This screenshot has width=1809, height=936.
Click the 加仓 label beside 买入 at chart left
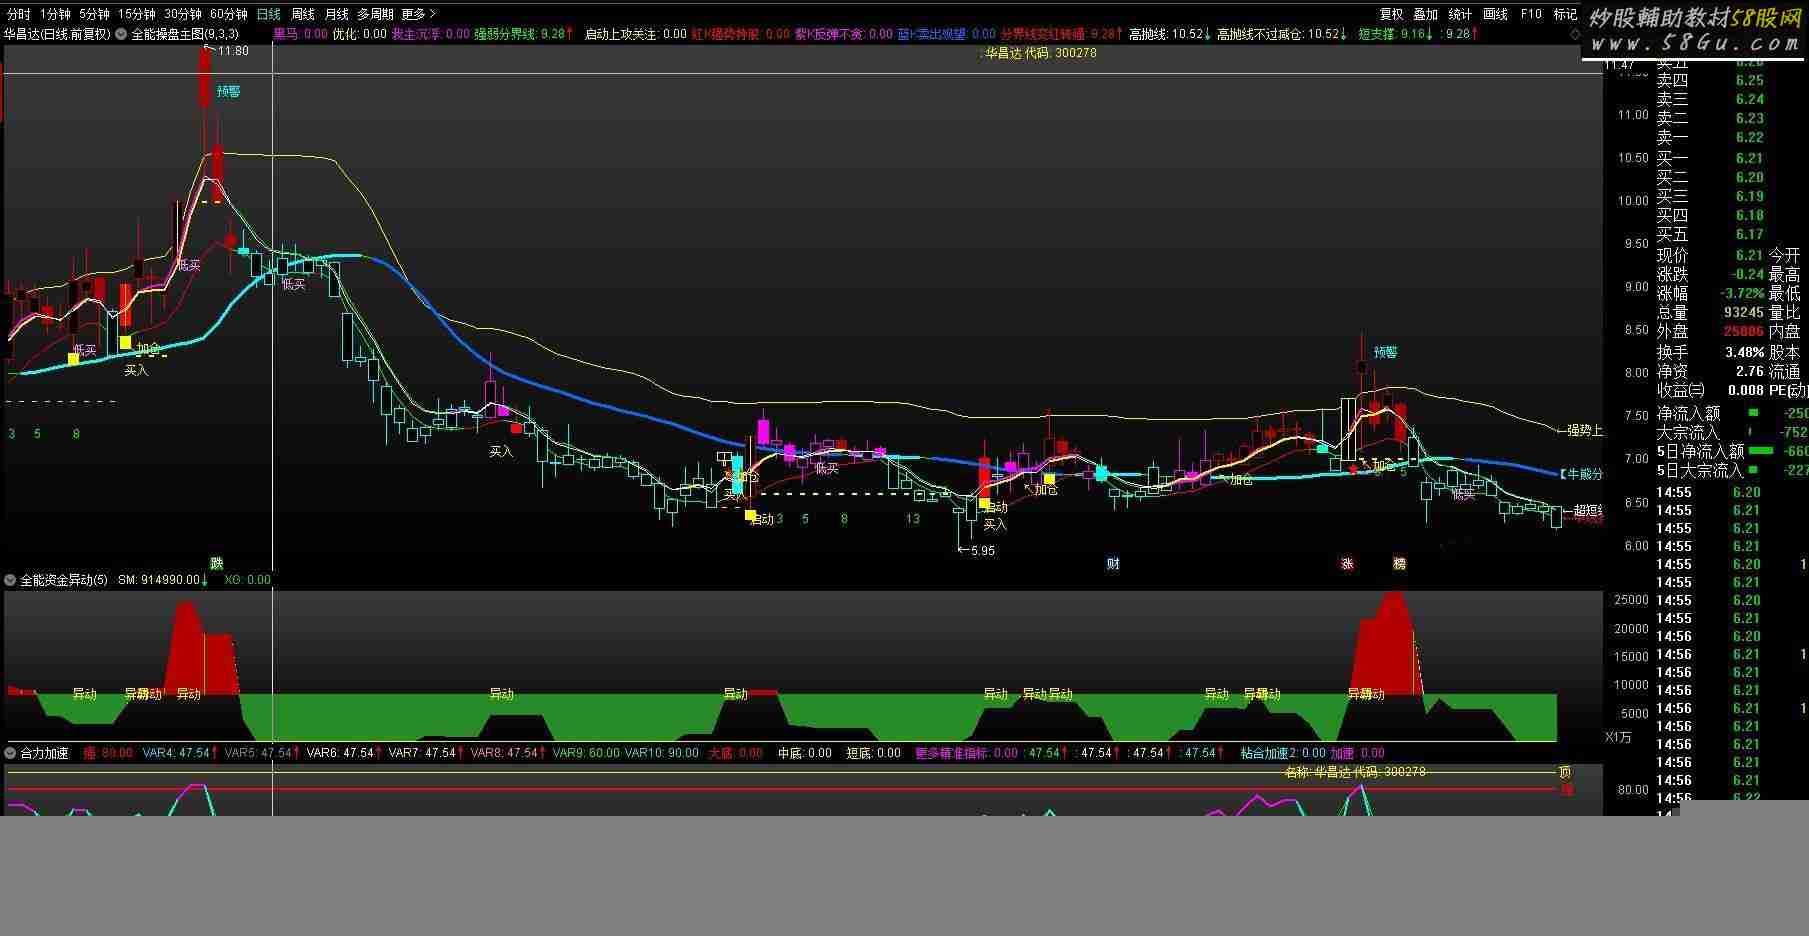149,349
